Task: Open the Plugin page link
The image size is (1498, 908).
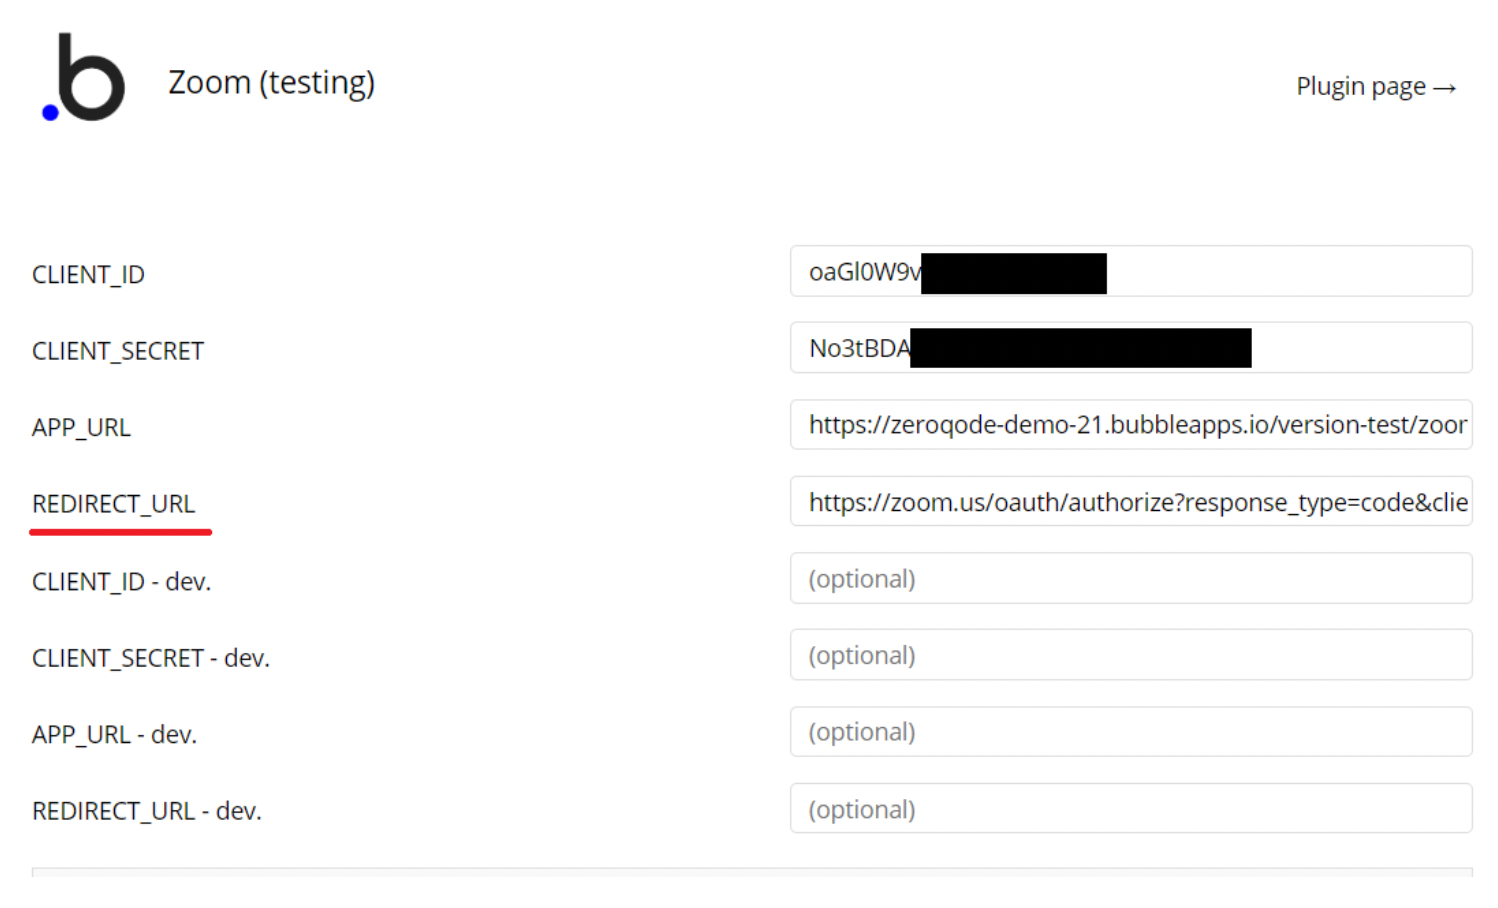Action: (1376, 87)
